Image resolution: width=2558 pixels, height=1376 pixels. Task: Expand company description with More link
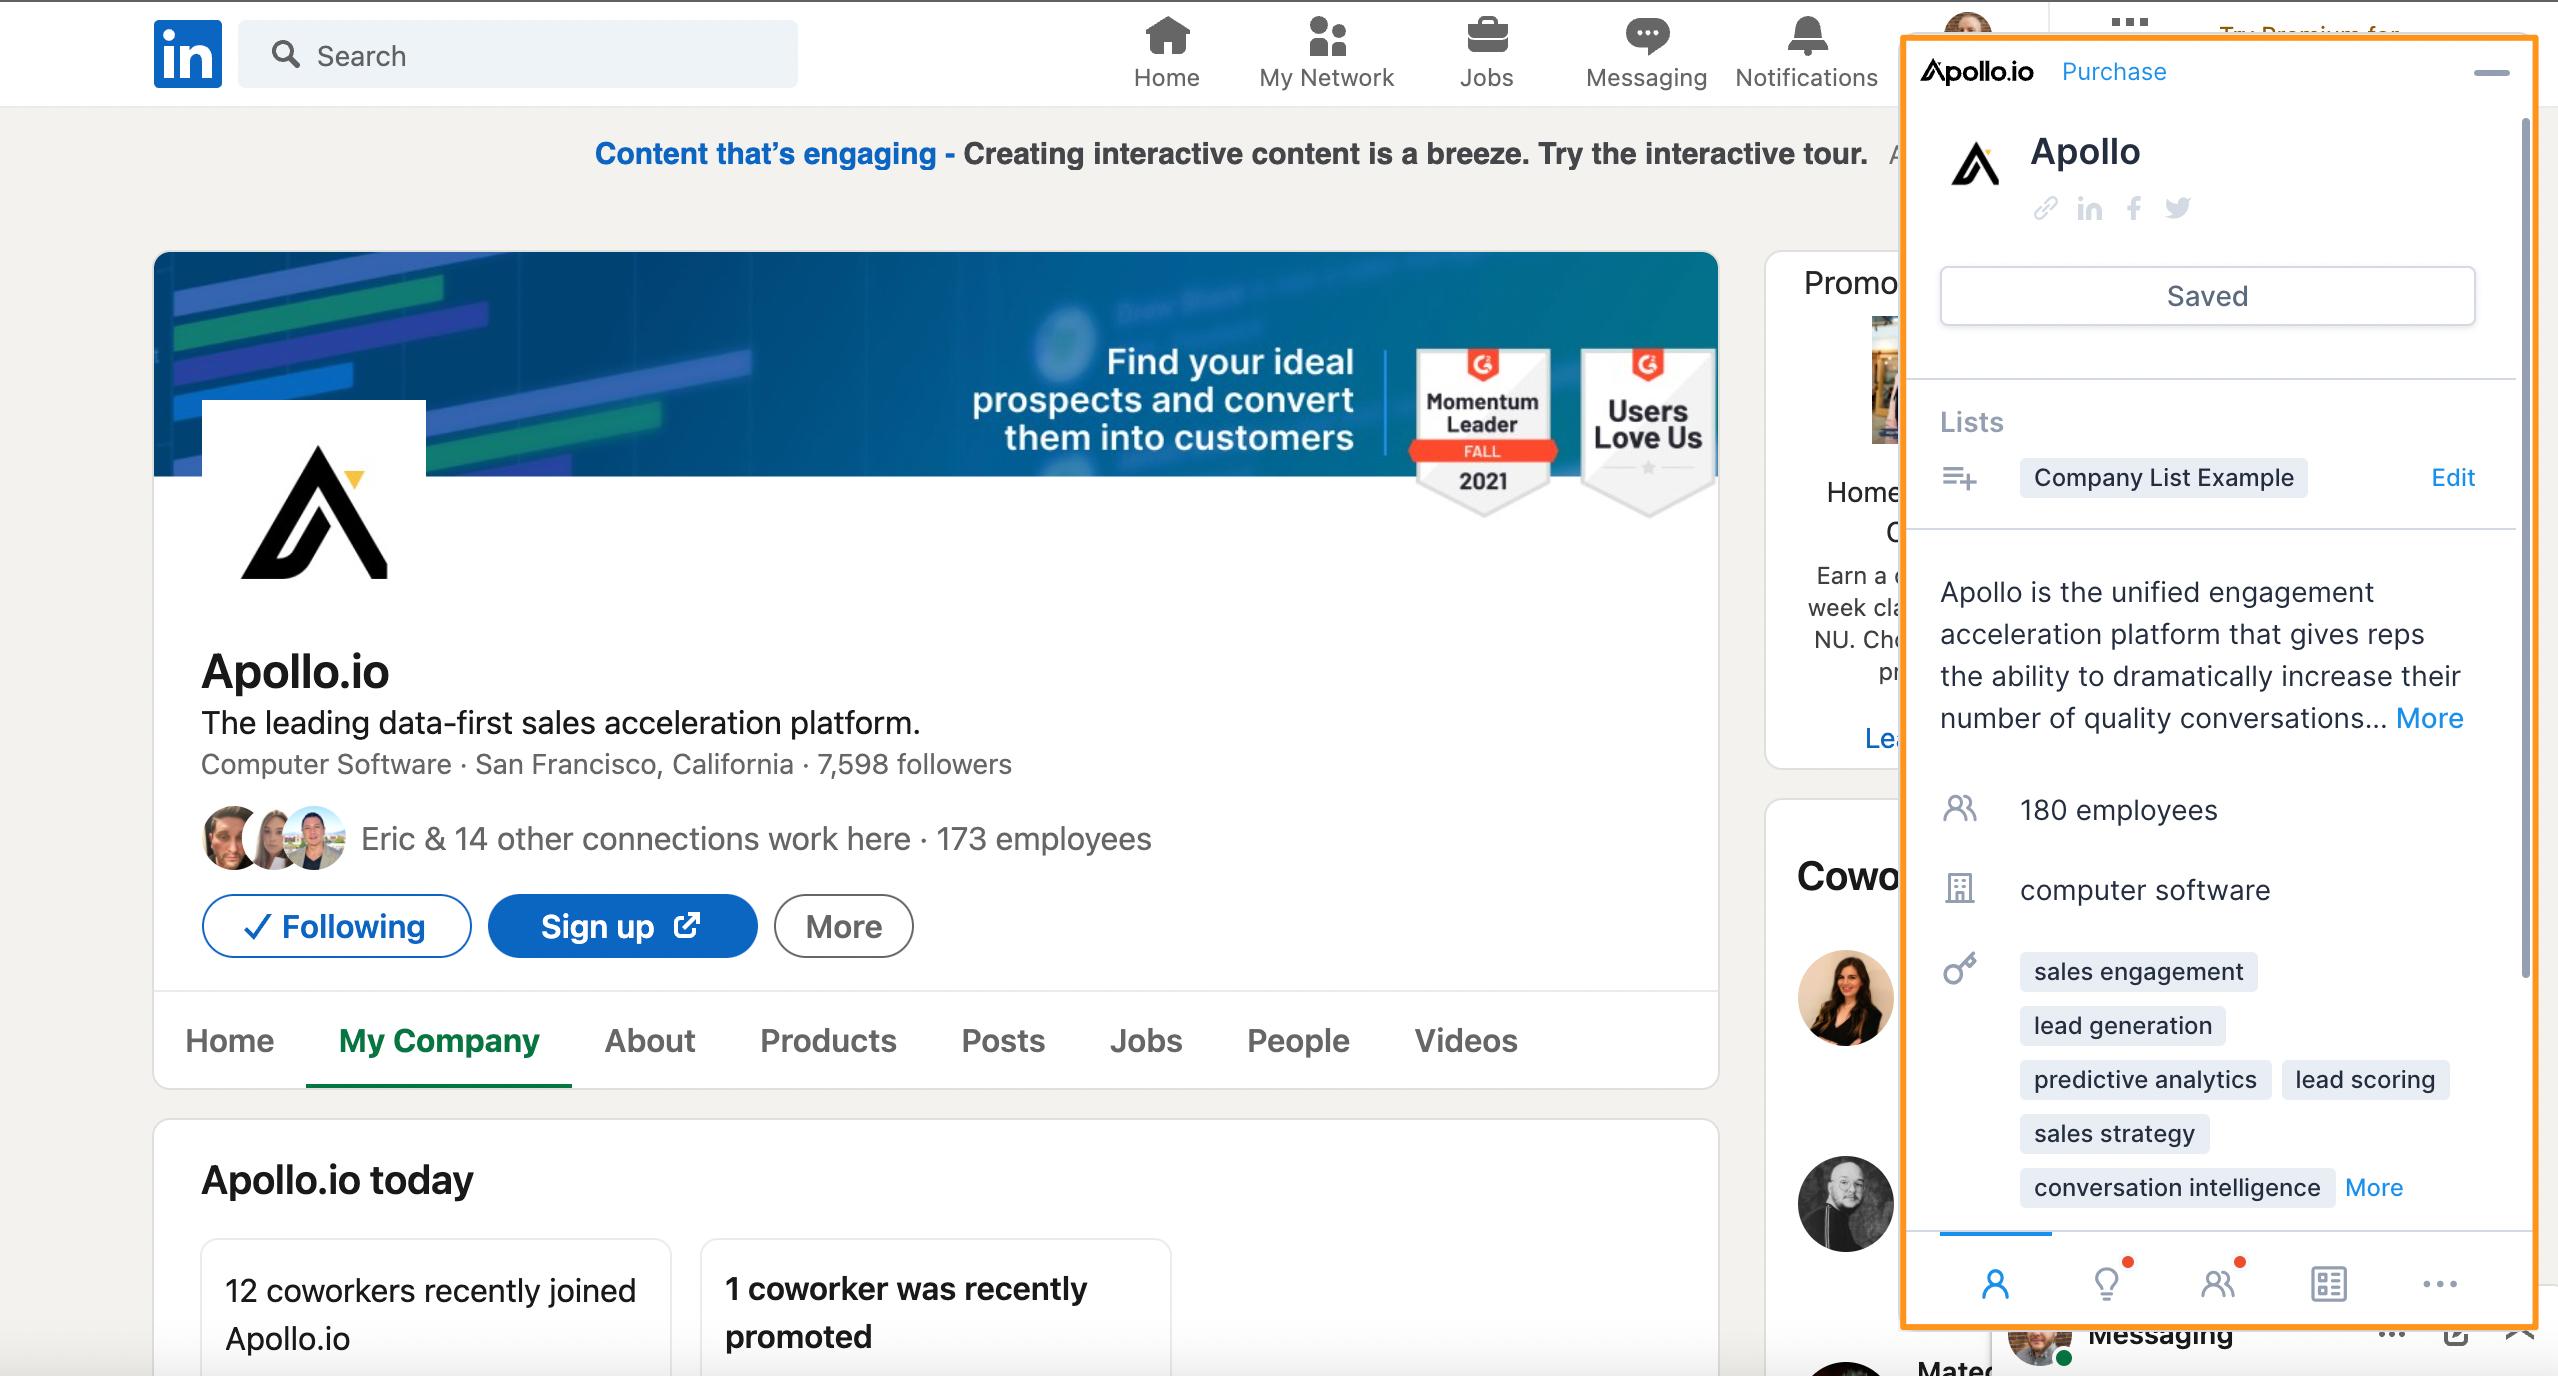(x=2430, y=719)
